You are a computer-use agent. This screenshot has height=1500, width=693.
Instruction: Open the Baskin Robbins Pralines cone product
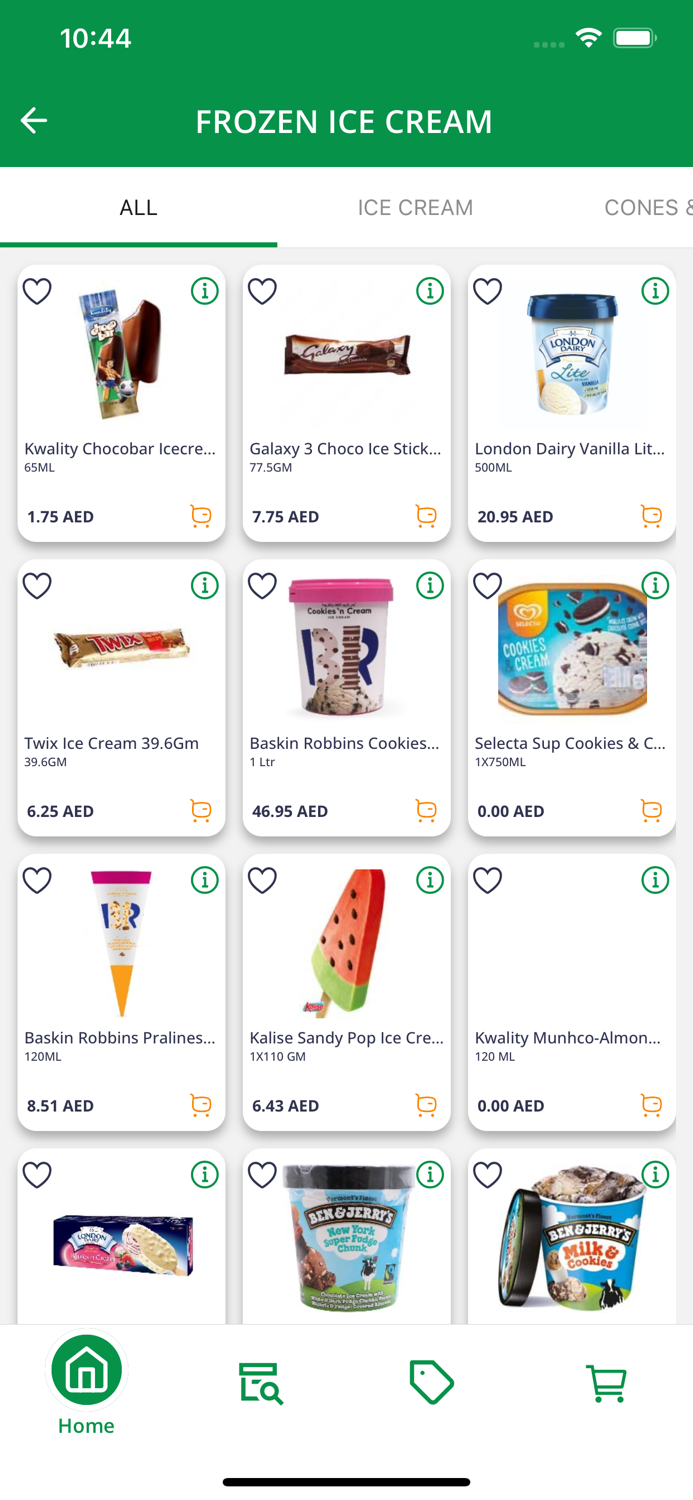[121, 943]
